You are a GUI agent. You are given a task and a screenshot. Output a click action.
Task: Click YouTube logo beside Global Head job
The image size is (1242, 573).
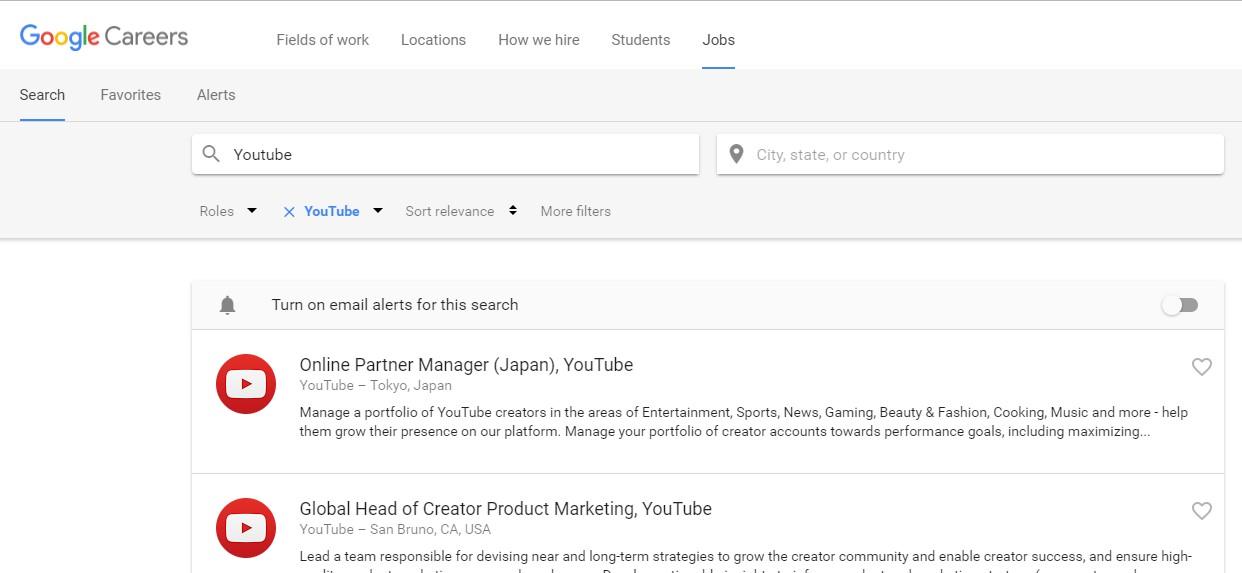point(246,528)
